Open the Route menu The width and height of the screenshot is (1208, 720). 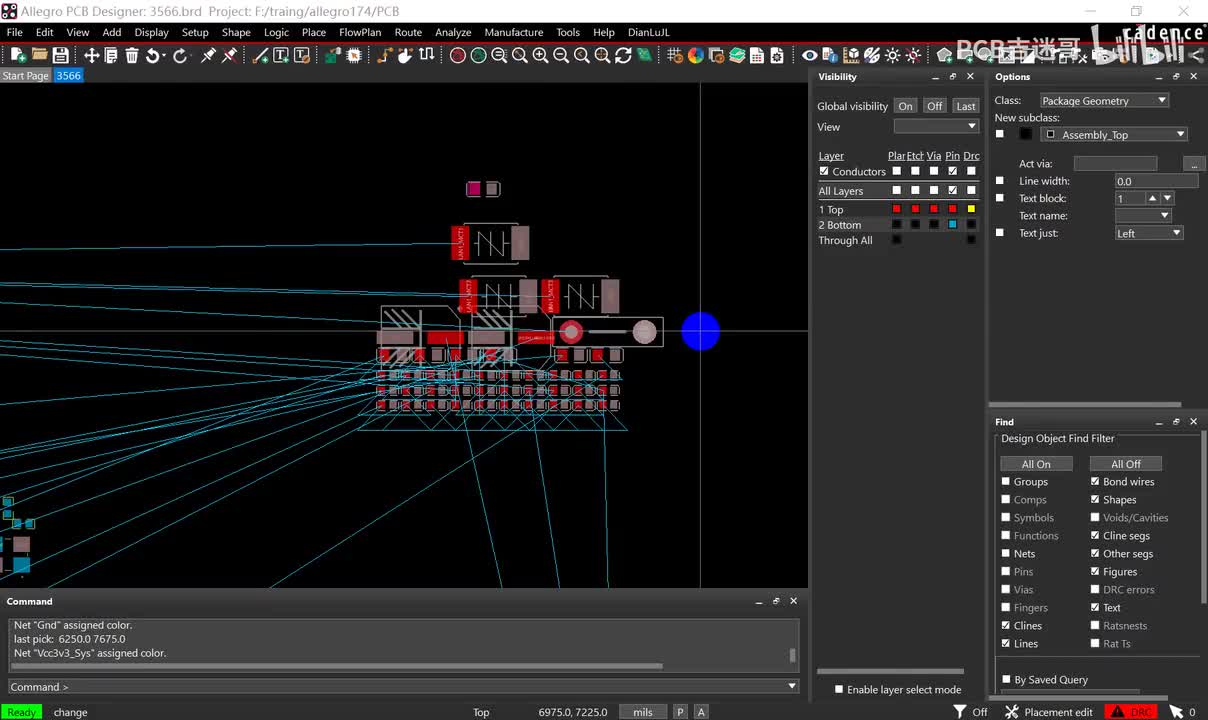coord(408,32)
